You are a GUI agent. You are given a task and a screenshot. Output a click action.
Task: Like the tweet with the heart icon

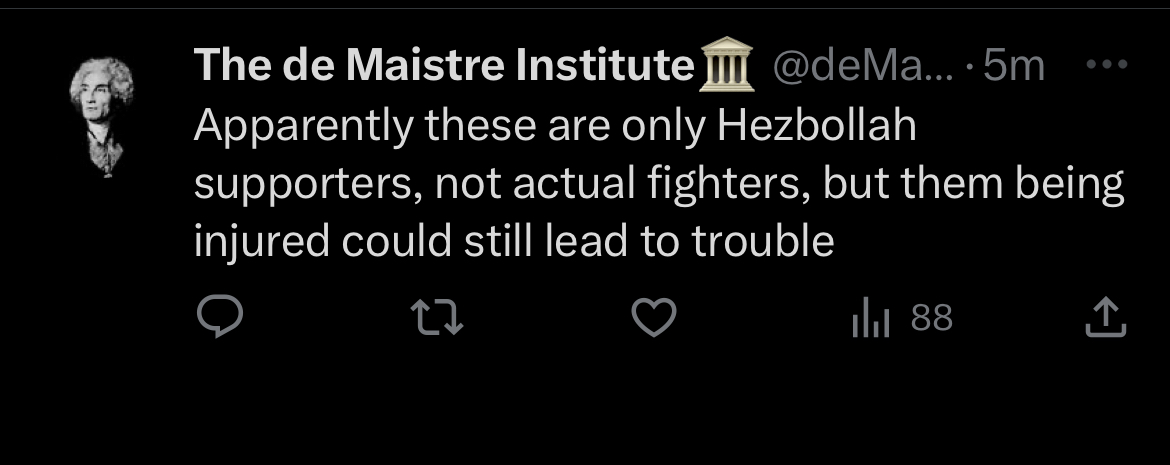(x=655, y=319)
